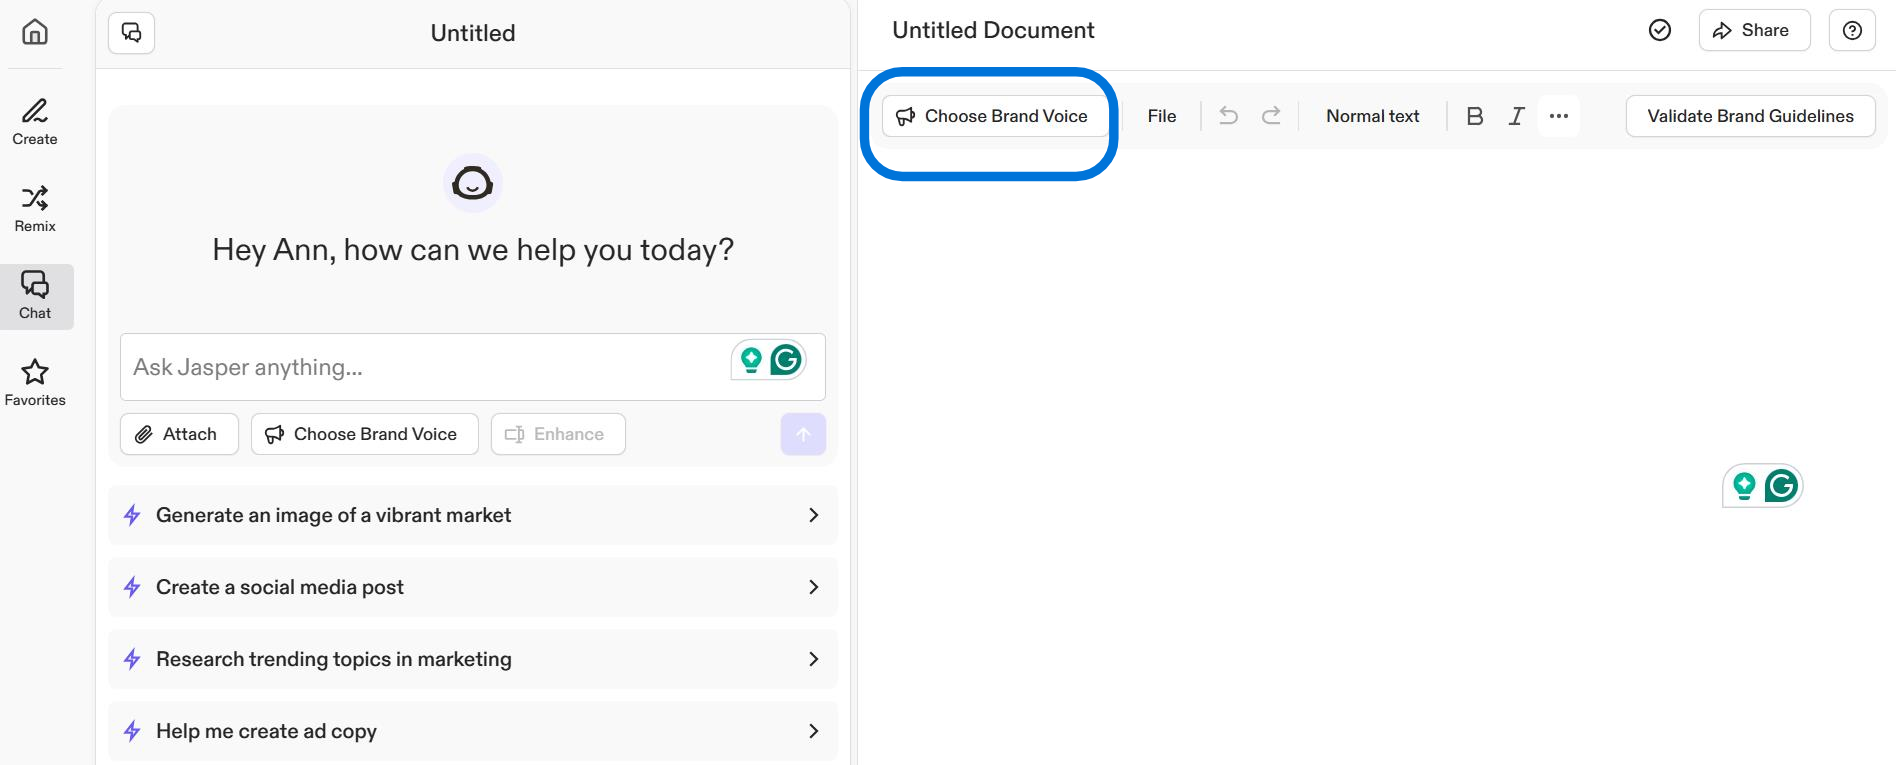The image size is (1896, 765).
Task: Open the Create section in sidebar
Action: click(x=35, y=121)
